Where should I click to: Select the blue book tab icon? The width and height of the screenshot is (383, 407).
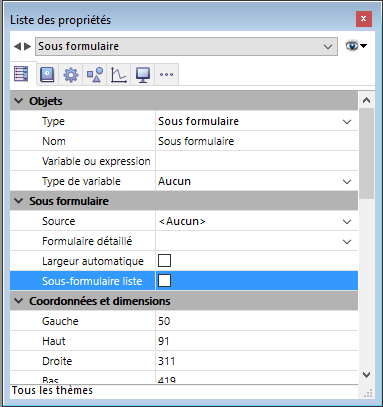(x=47, y=74)
